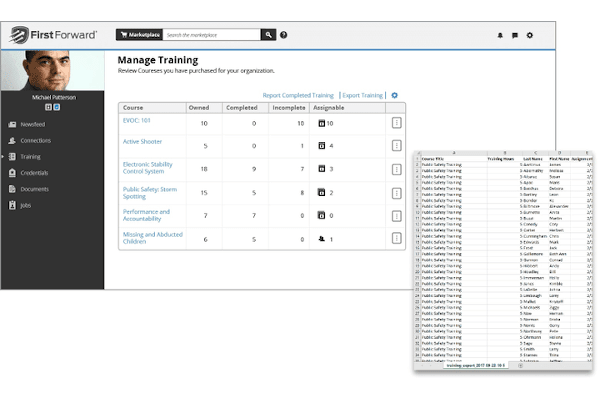Click the Newsfeed sidebar item
Screen dimensions: 600x400
pyautogui.click(x=34, y=125)
